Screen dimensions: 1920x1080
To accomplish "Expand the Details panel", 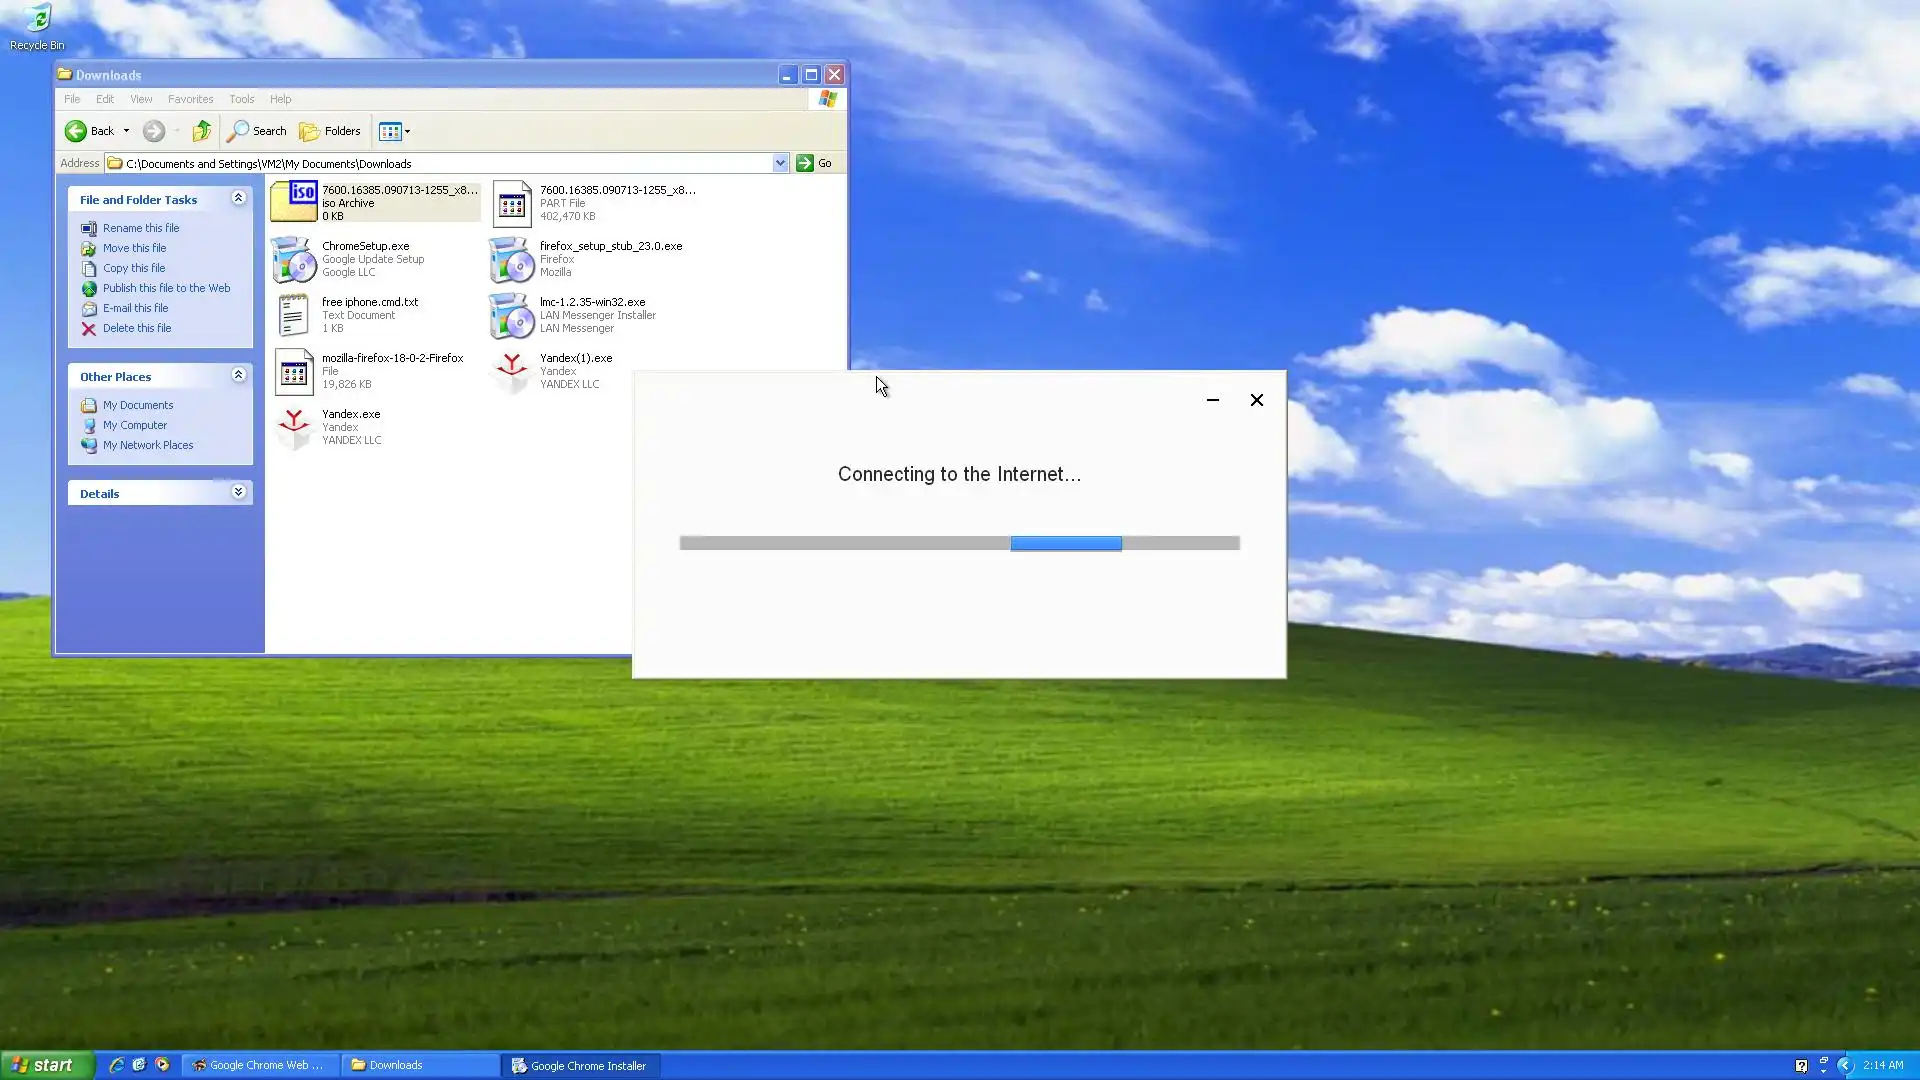I will point(238,492).
